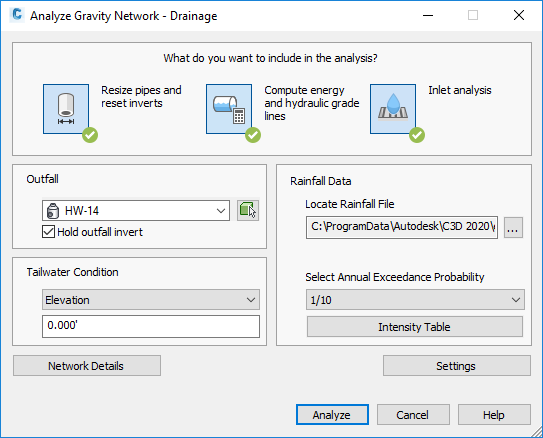Browse for rainfall file with ellipsis button
This screenshot has height=438, width=543.
coord(513,227)
